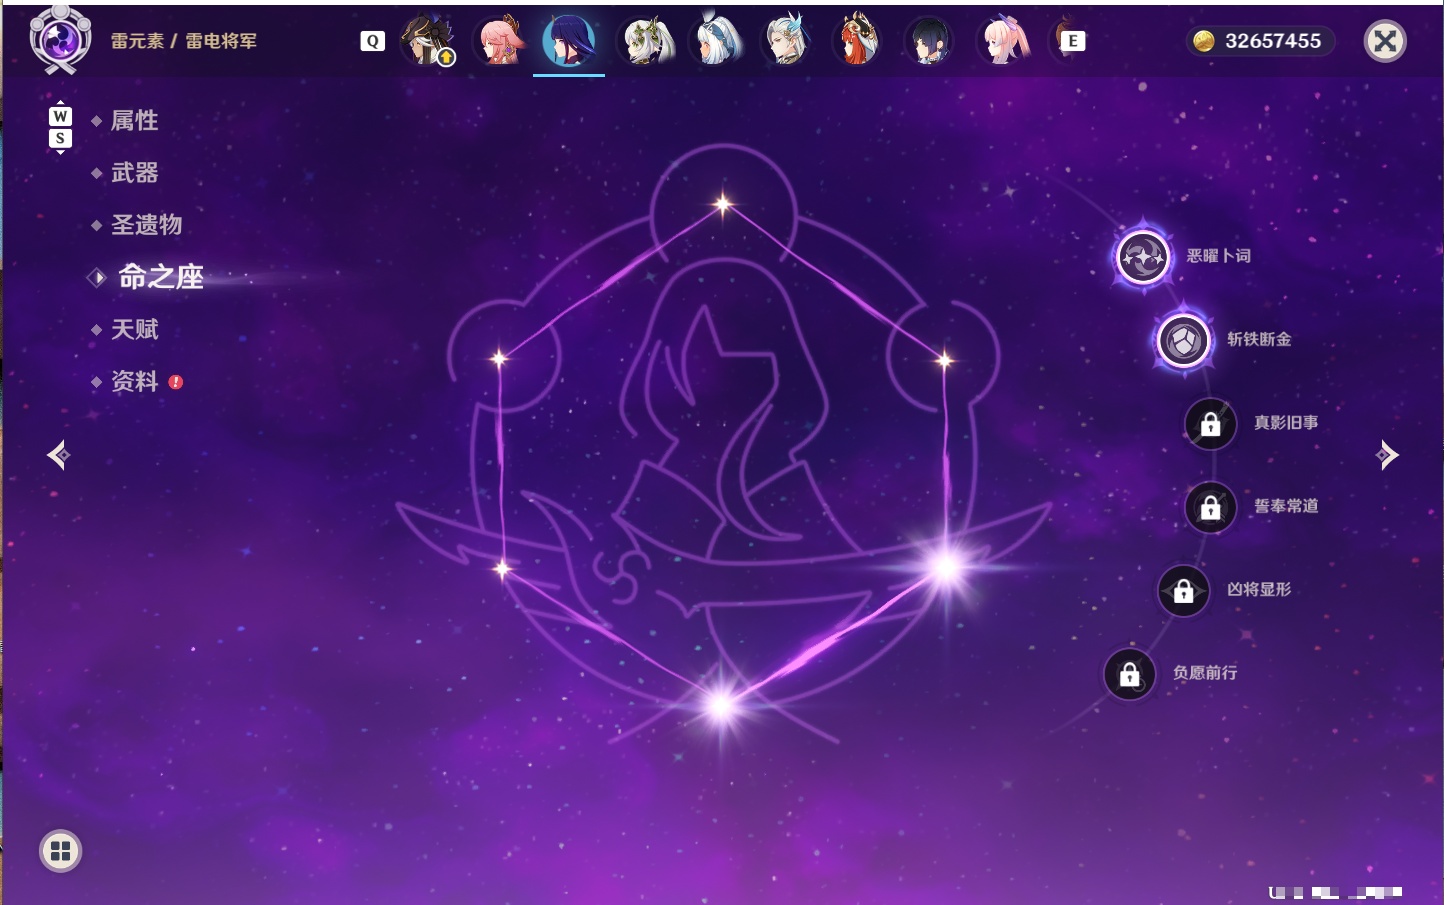Image resolution: width=1444 pixels, height=905 pixels.
Task: Click the locked 负愿前行 constellation node
Action: (1129, 674)
